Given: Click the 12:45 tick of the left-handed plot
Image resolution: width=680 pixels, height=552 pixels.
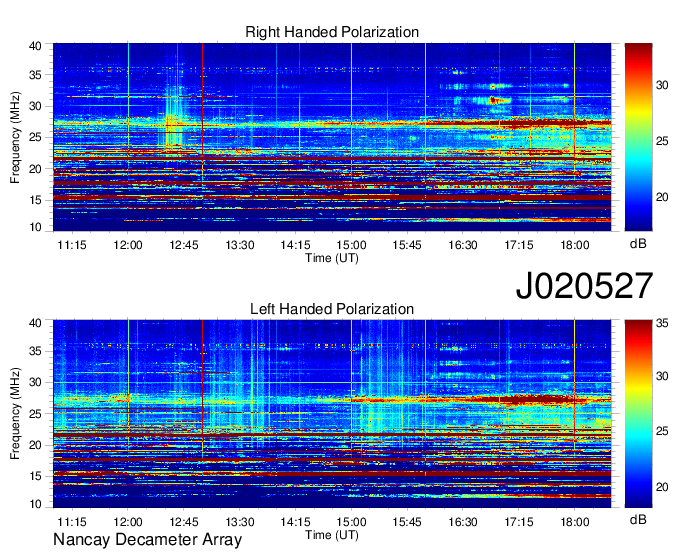Looking at the screenshot, I should [x=184, y=522].
